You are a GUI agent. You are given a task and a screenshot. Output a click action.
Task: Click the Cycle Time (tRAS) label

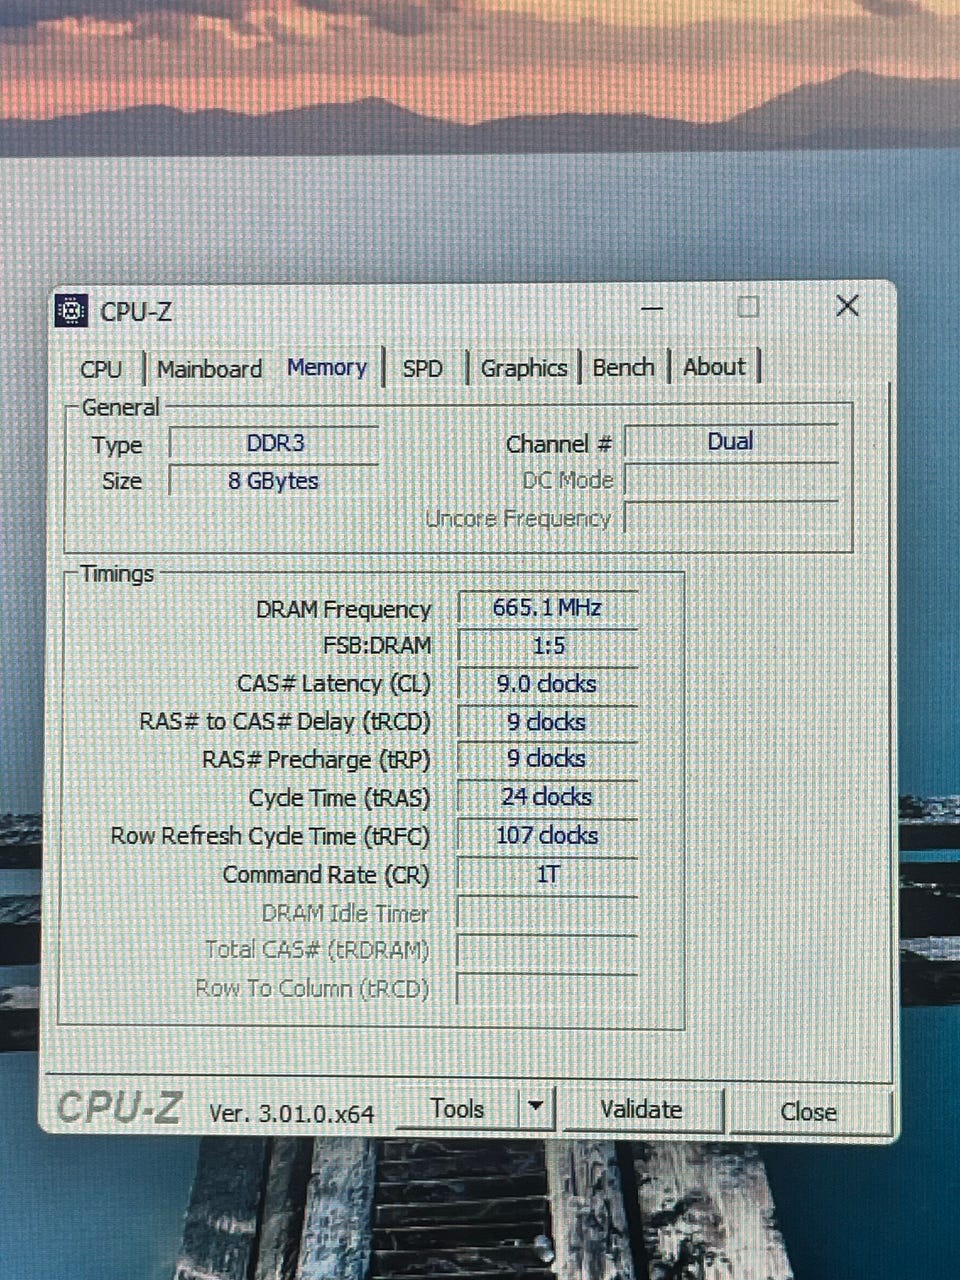coord(340,798)
